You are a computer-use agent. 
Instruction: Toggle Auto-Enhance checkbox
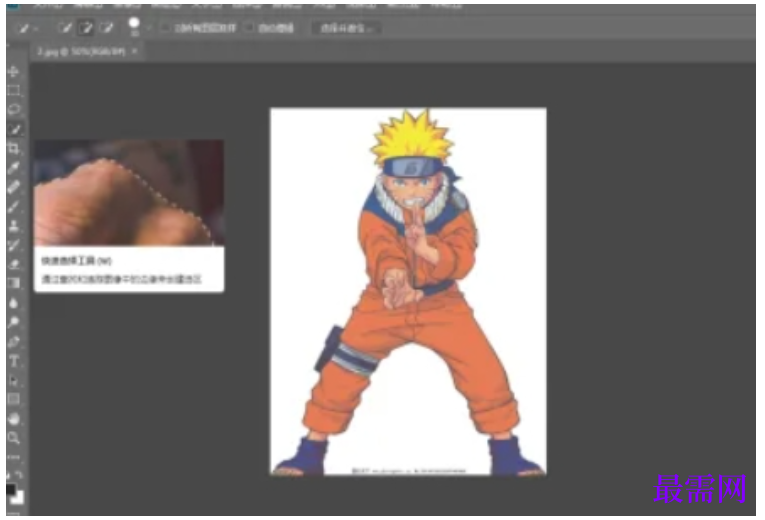pyautogui.click(x=249, y=28)
